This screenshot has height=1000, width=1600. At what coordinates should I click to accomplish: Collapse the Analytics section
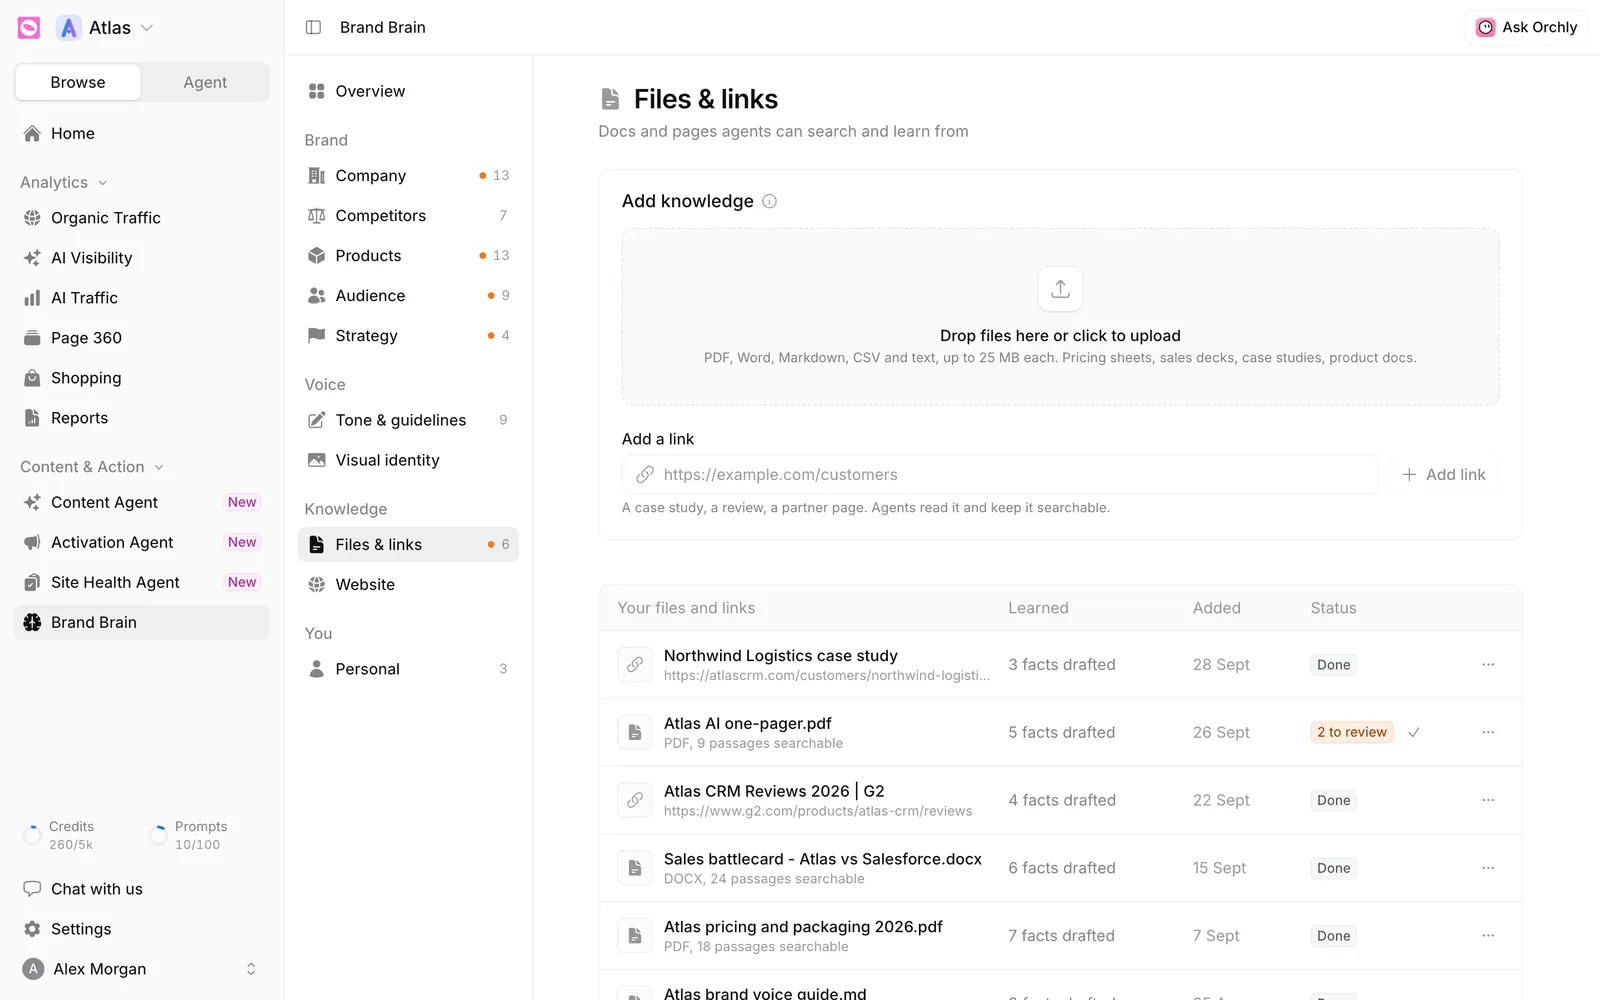coord(64,182)
